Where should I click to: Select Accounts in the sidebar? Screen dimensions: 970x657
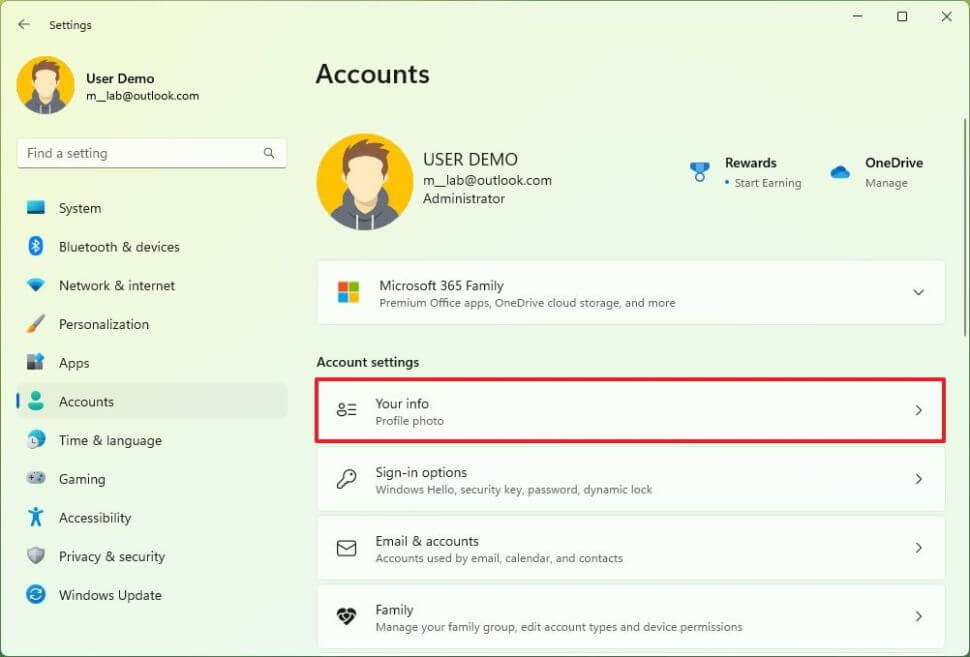(87, 401)
